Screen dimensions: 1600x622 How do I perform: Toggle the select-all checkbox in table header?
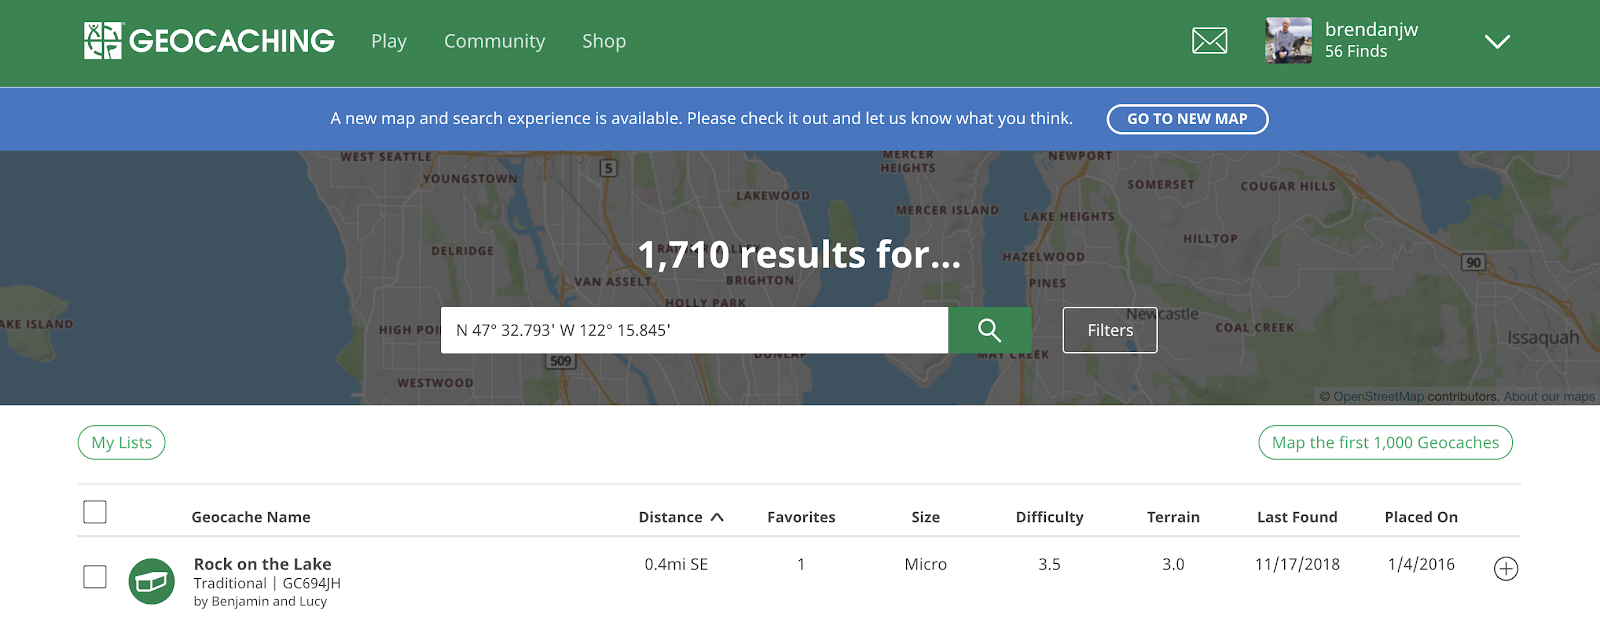(x=95, y=512)
